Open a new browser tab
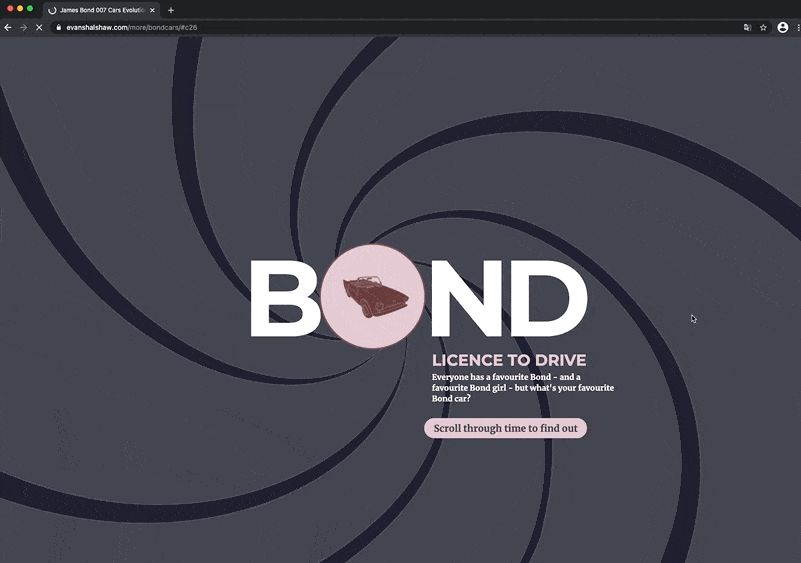 (171, 10)
